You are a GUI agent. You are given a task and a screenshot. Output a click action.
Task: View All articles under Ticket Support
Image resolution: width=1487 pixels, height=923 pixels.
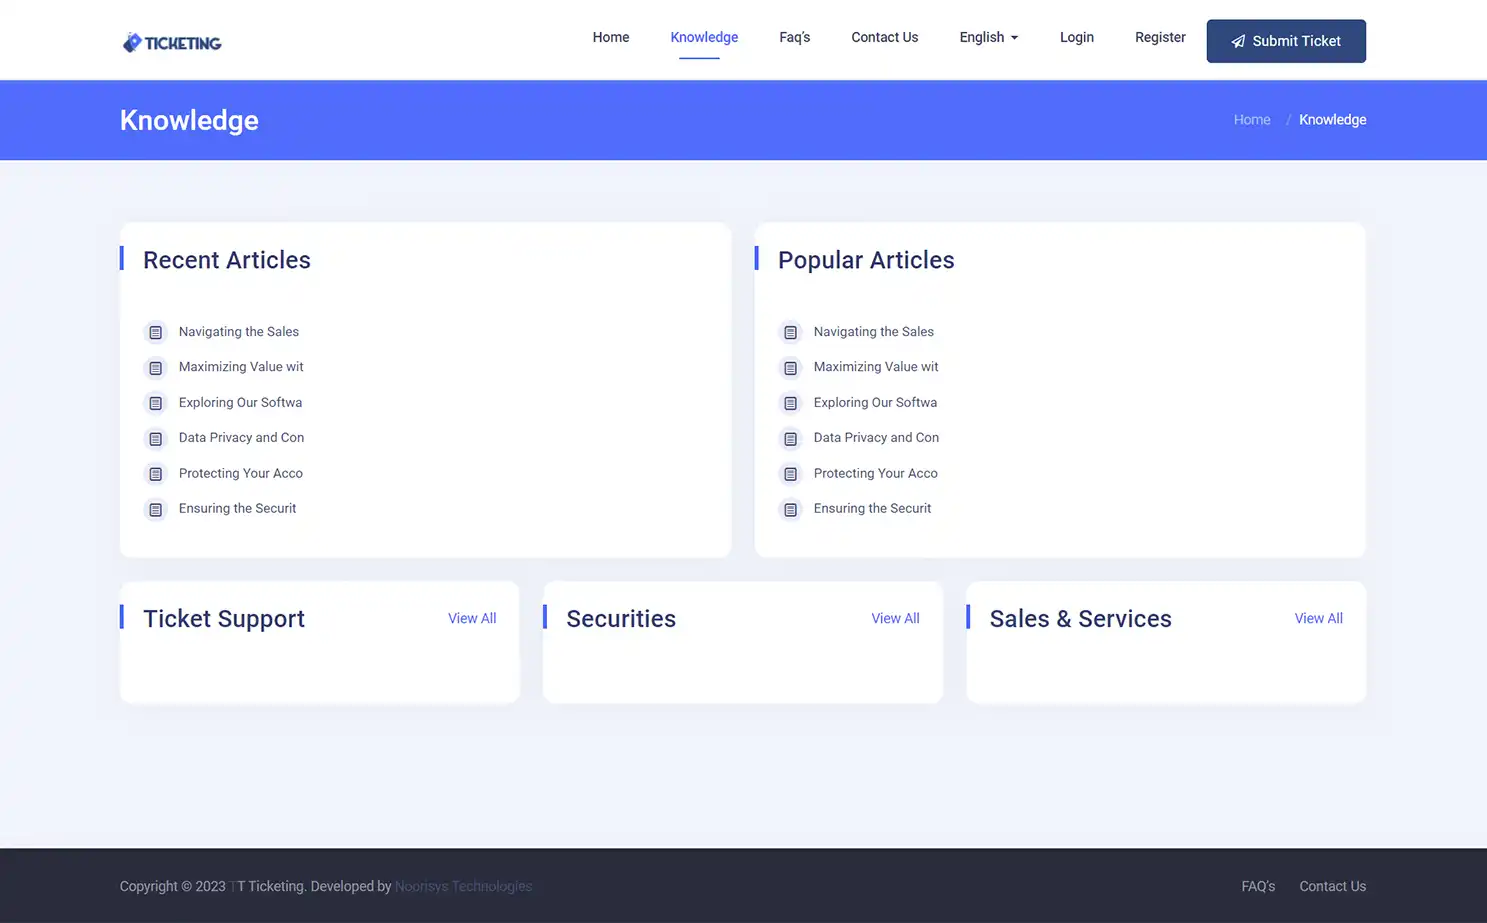point(471,618)
